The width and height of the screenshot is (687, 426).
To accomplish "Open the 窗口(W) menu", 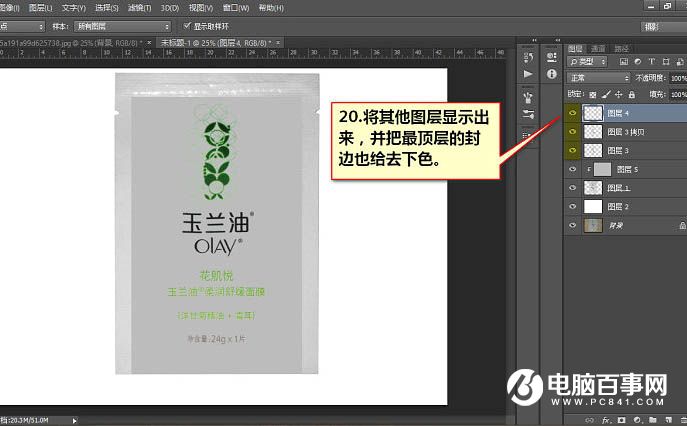I will point(236,8).
